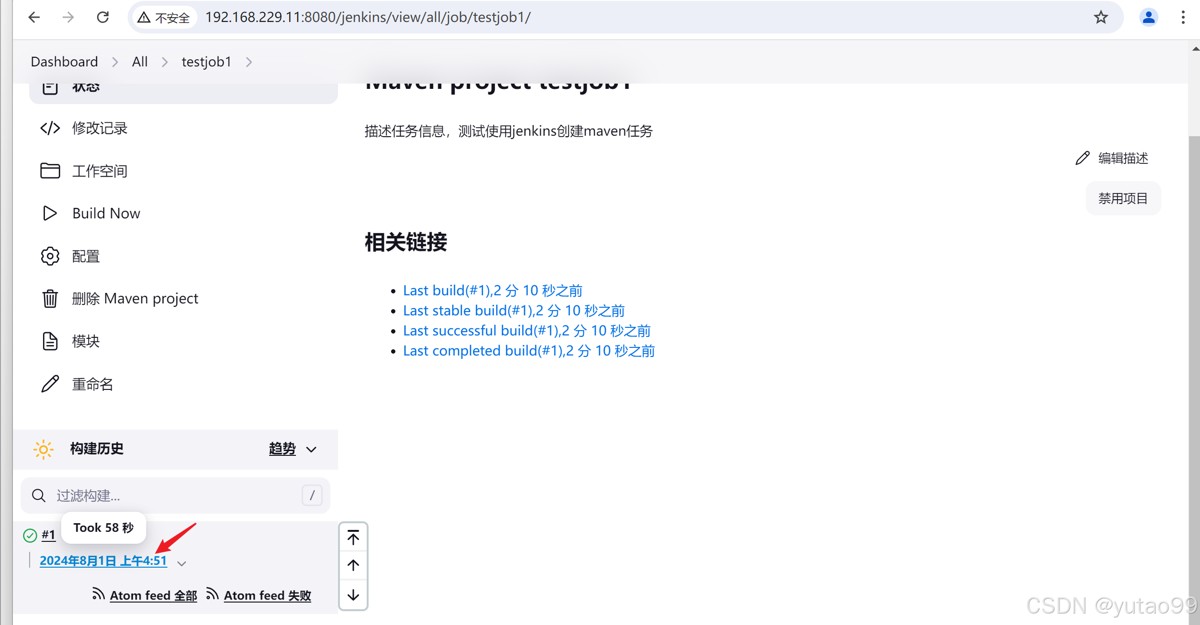Go forward with the browser forward arrow

pos(68,17)
